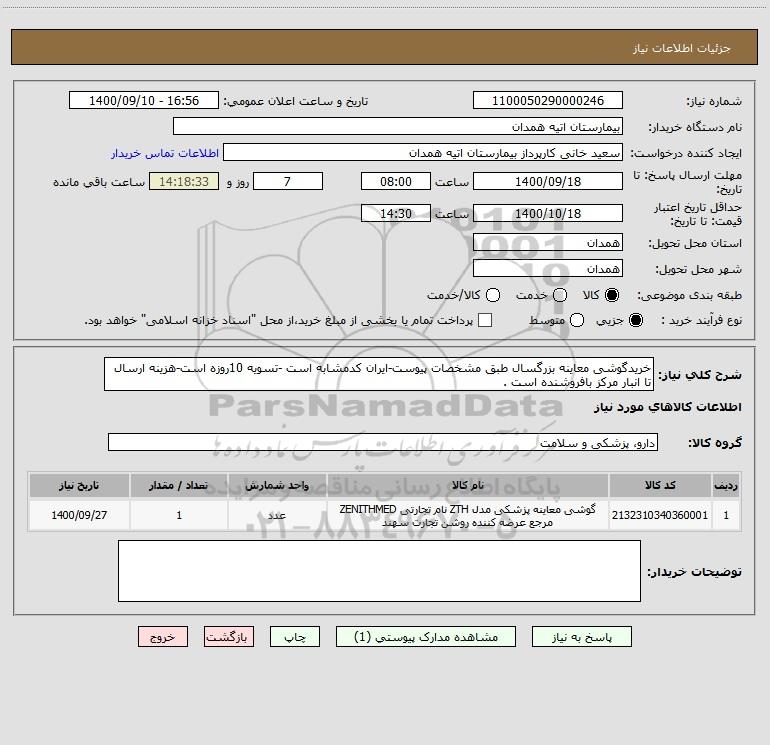Toggle the اسناد خزانه اسلامی payment checkbox
This screenshot has height=745, width=770.
tap(485, 320)
